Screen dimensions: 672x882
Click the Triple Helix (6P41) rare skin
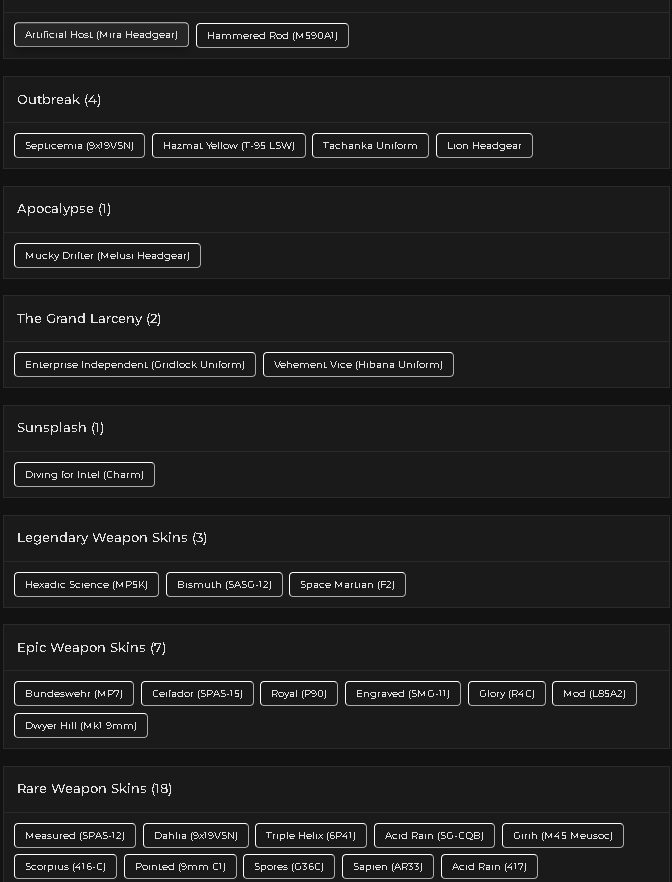click(311, 835)
